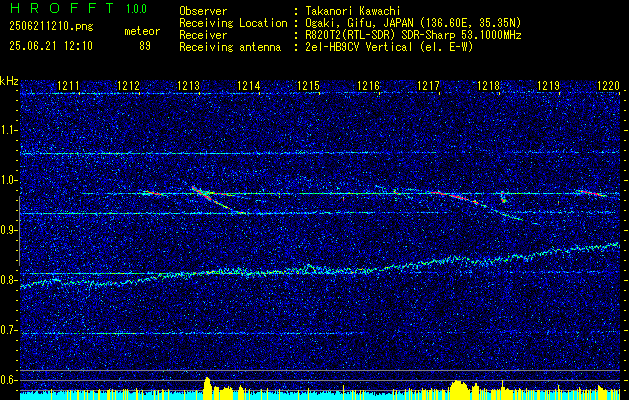The height and width of the screenshot is (400, 629).
Task: Click the 1.0 frequency axis label
Action: 9,180
